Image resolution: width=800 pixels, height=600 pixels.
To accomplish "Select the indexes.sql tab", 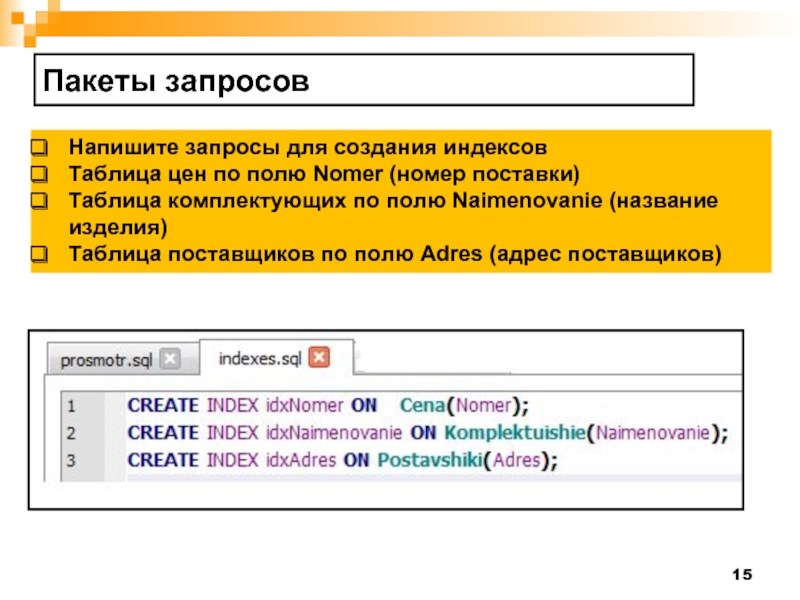I will click(x=260, y=357).
